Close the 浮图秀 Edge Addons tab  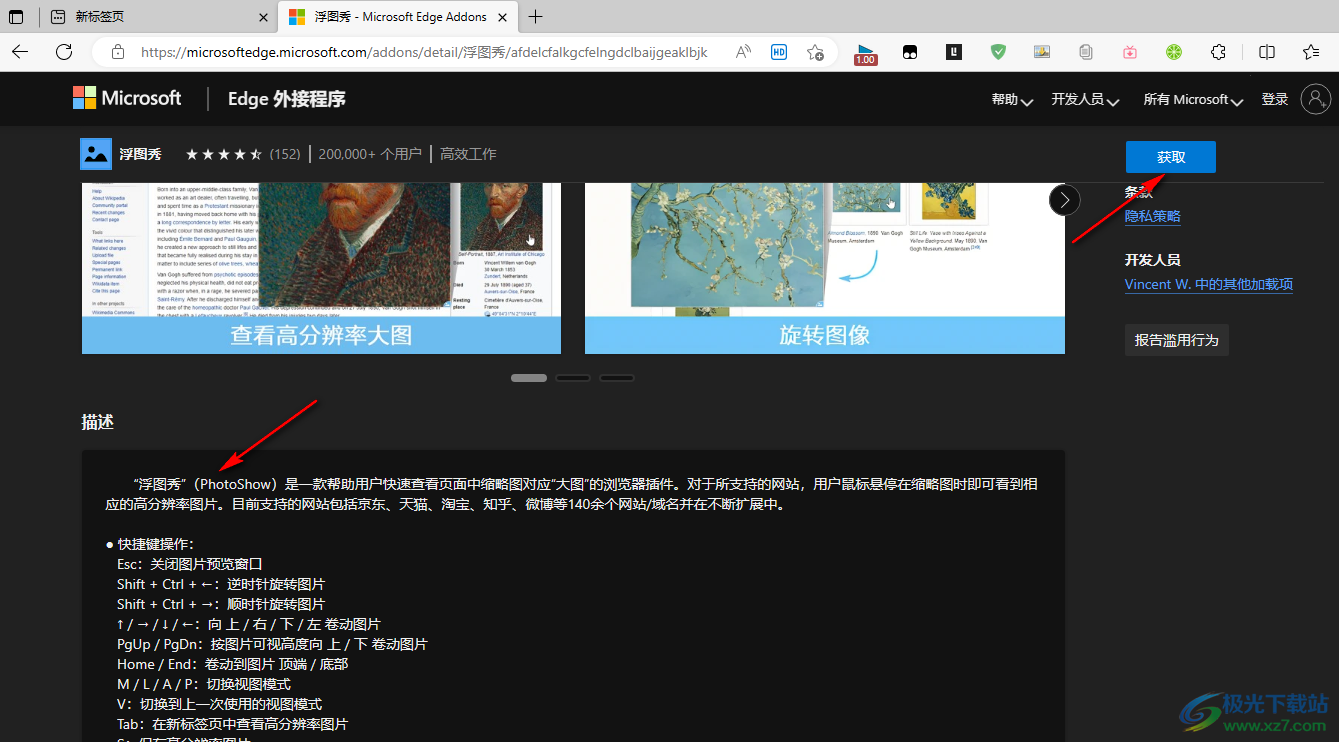point(502,17)
